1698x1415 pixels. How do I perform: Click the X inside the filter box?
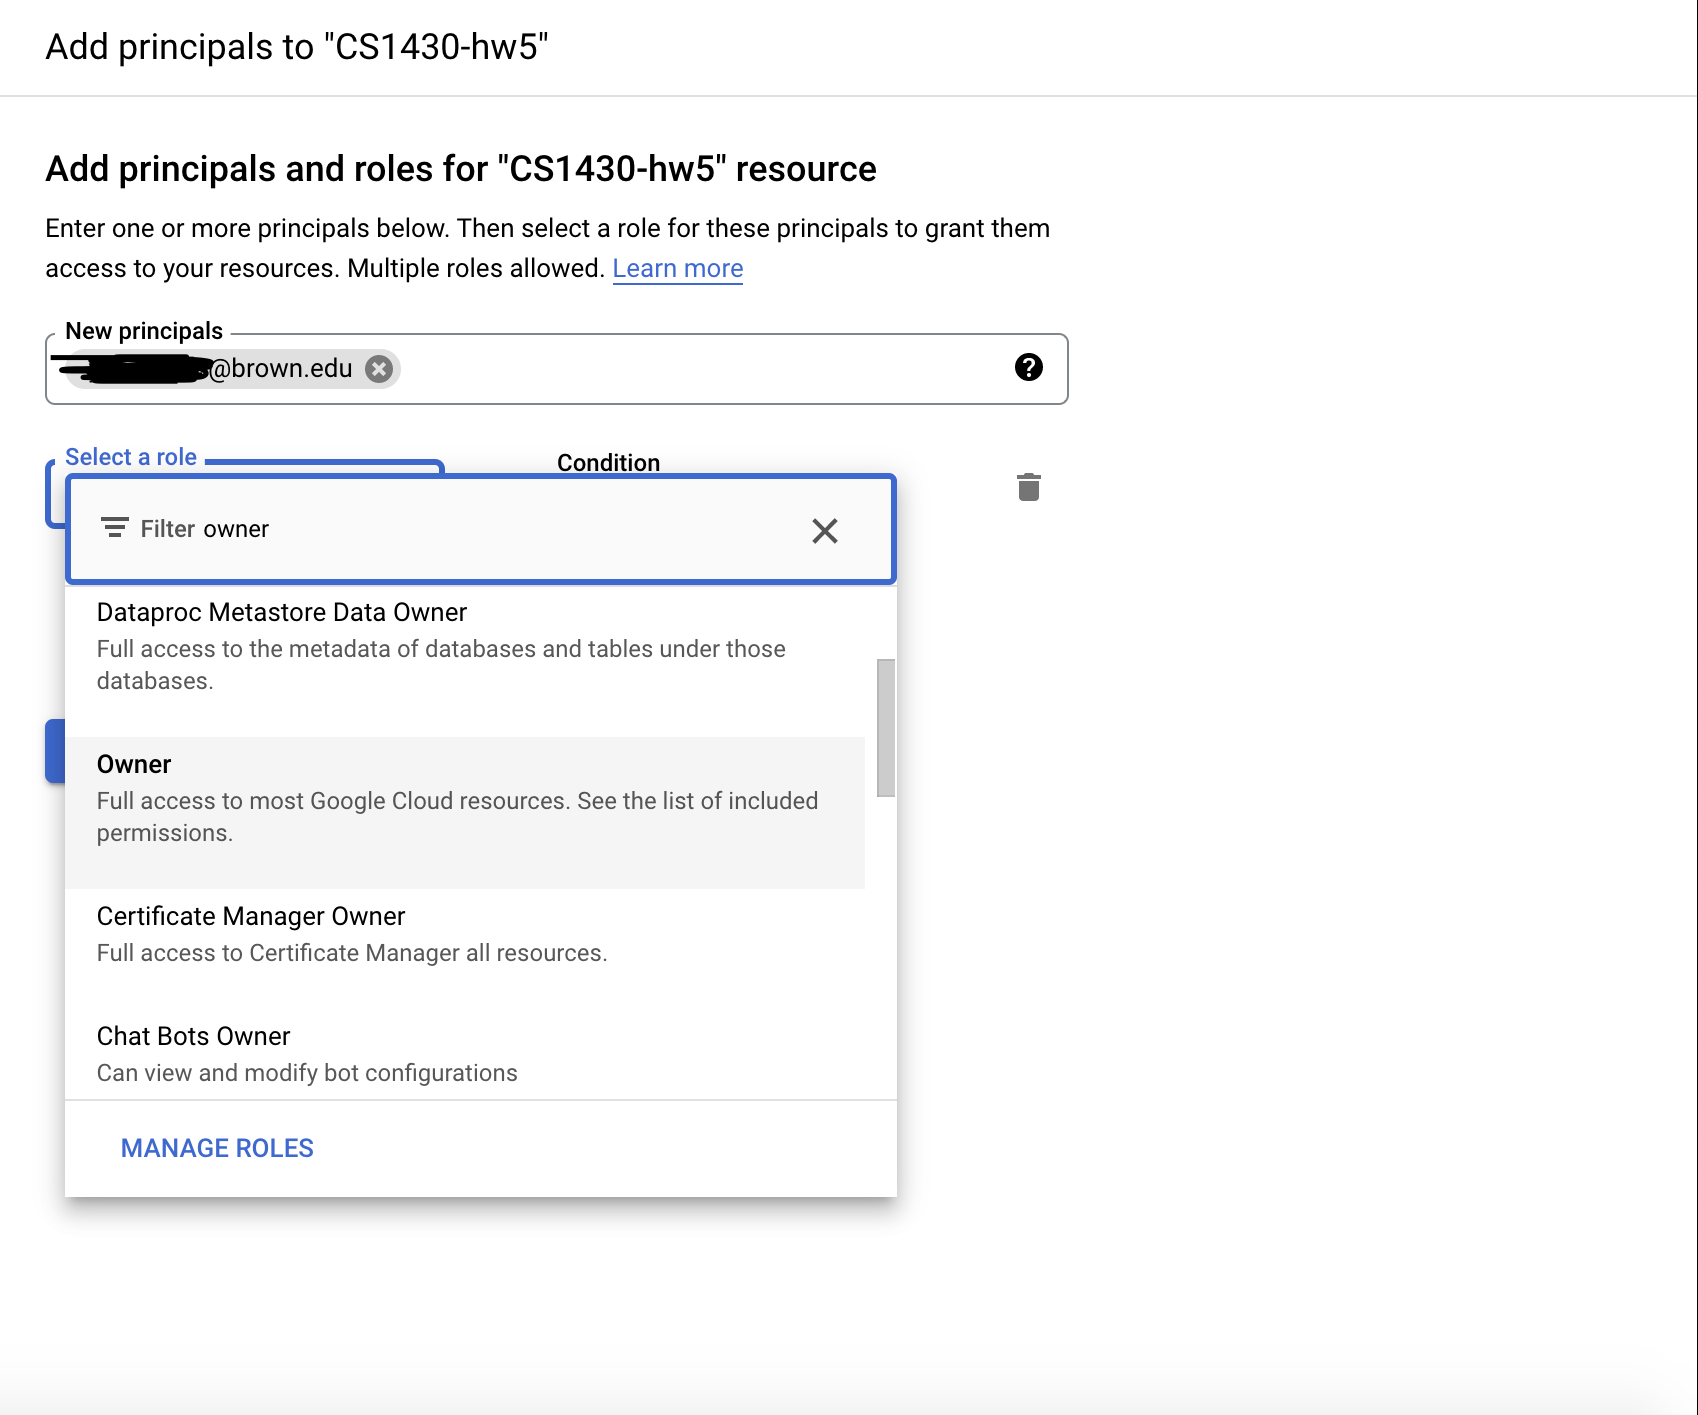[x=824, y=531]
